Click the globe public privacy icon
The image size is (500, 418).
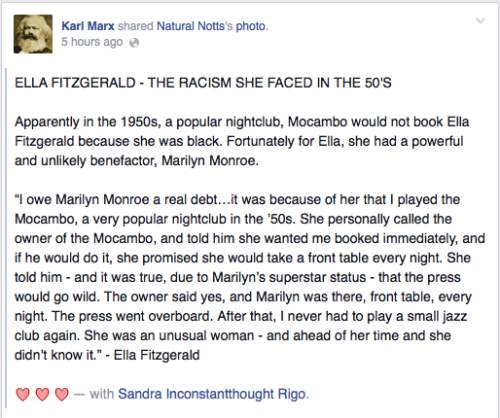click(134, 43)
